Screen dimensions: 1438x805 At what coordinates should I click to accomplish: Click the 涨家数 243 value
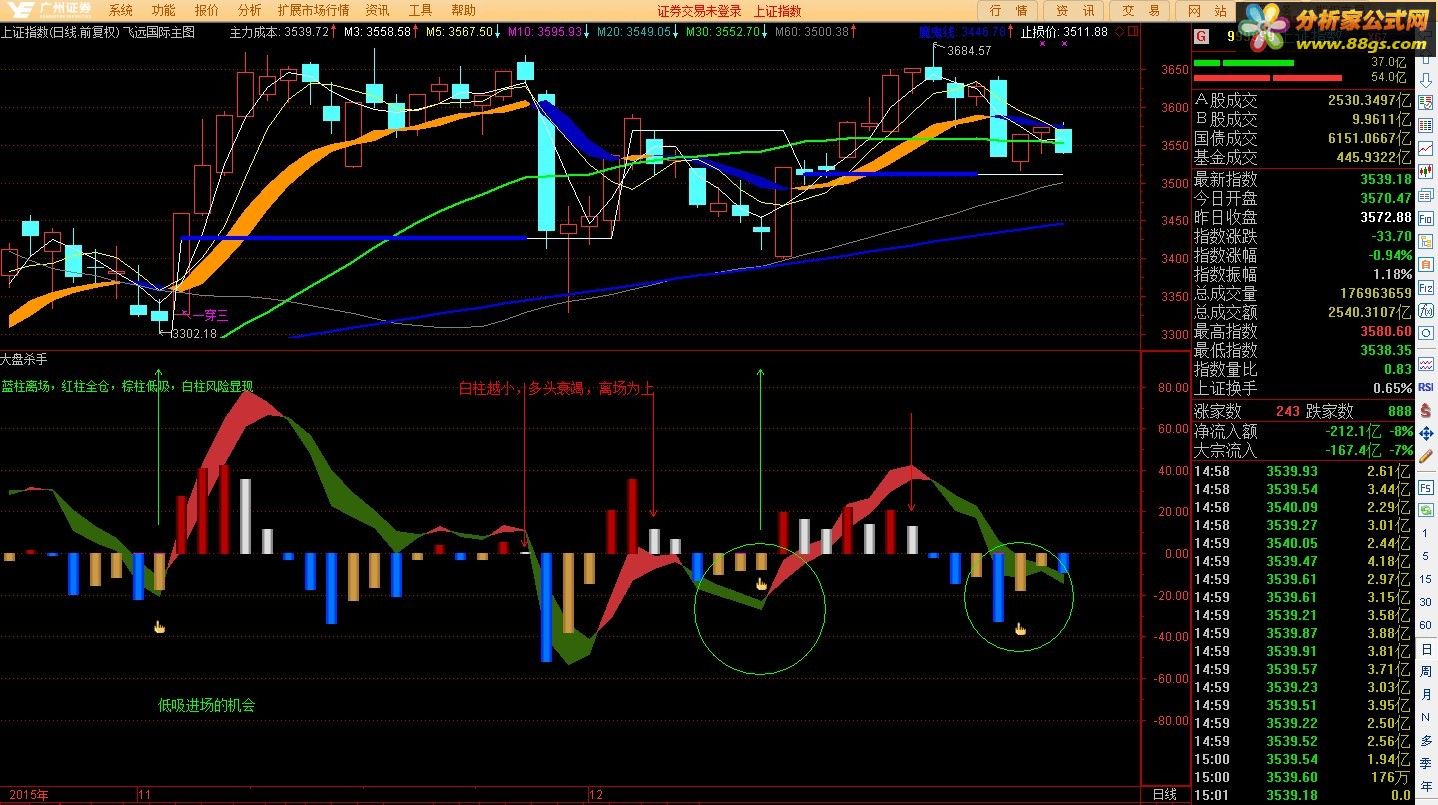tap(1288, 411)
